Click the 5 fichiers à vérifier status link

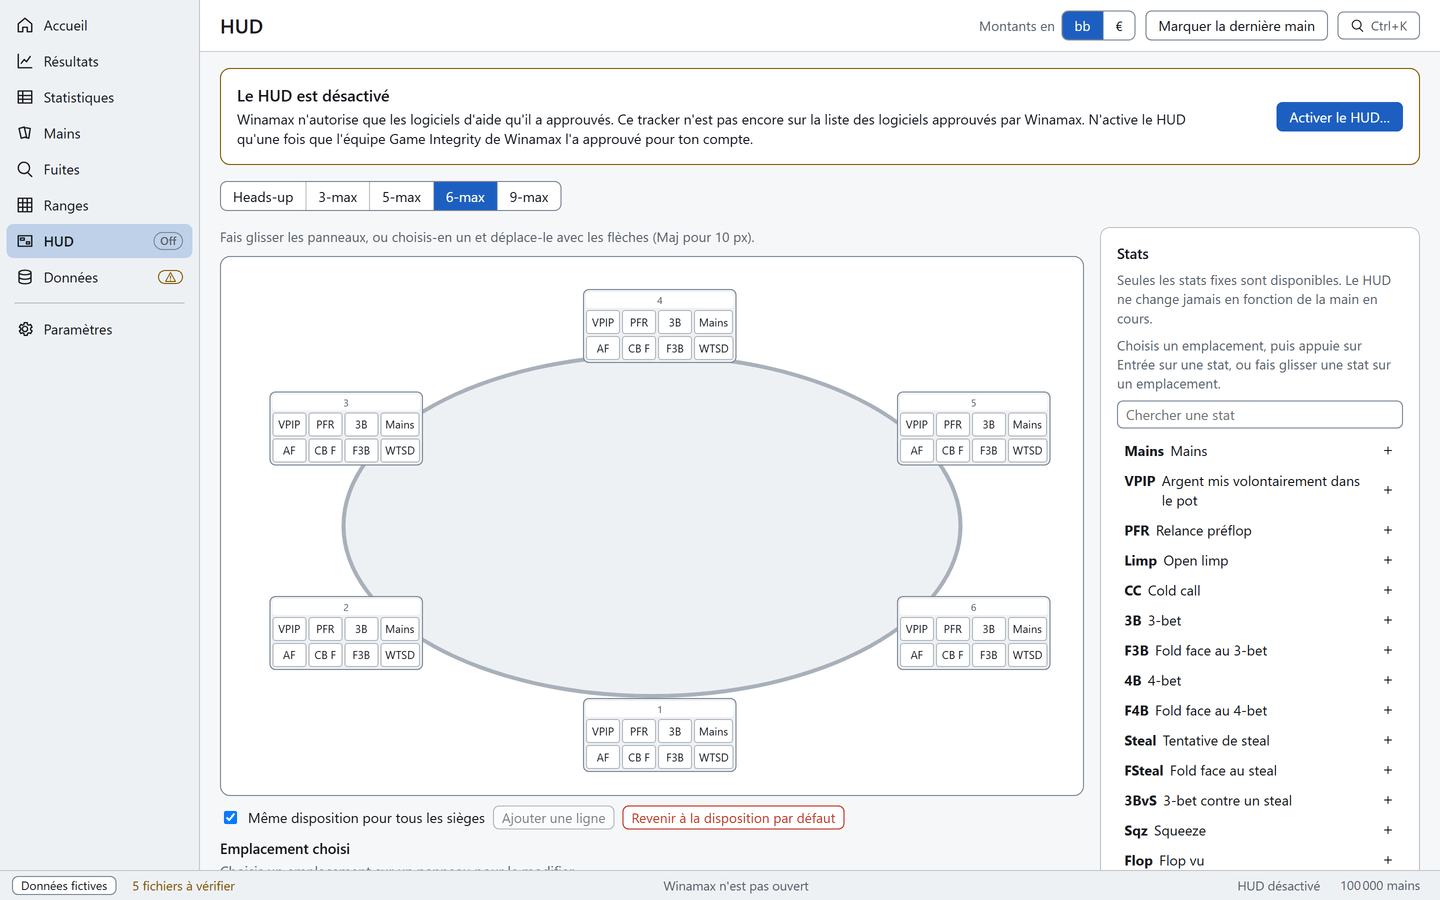pos(184,886)
